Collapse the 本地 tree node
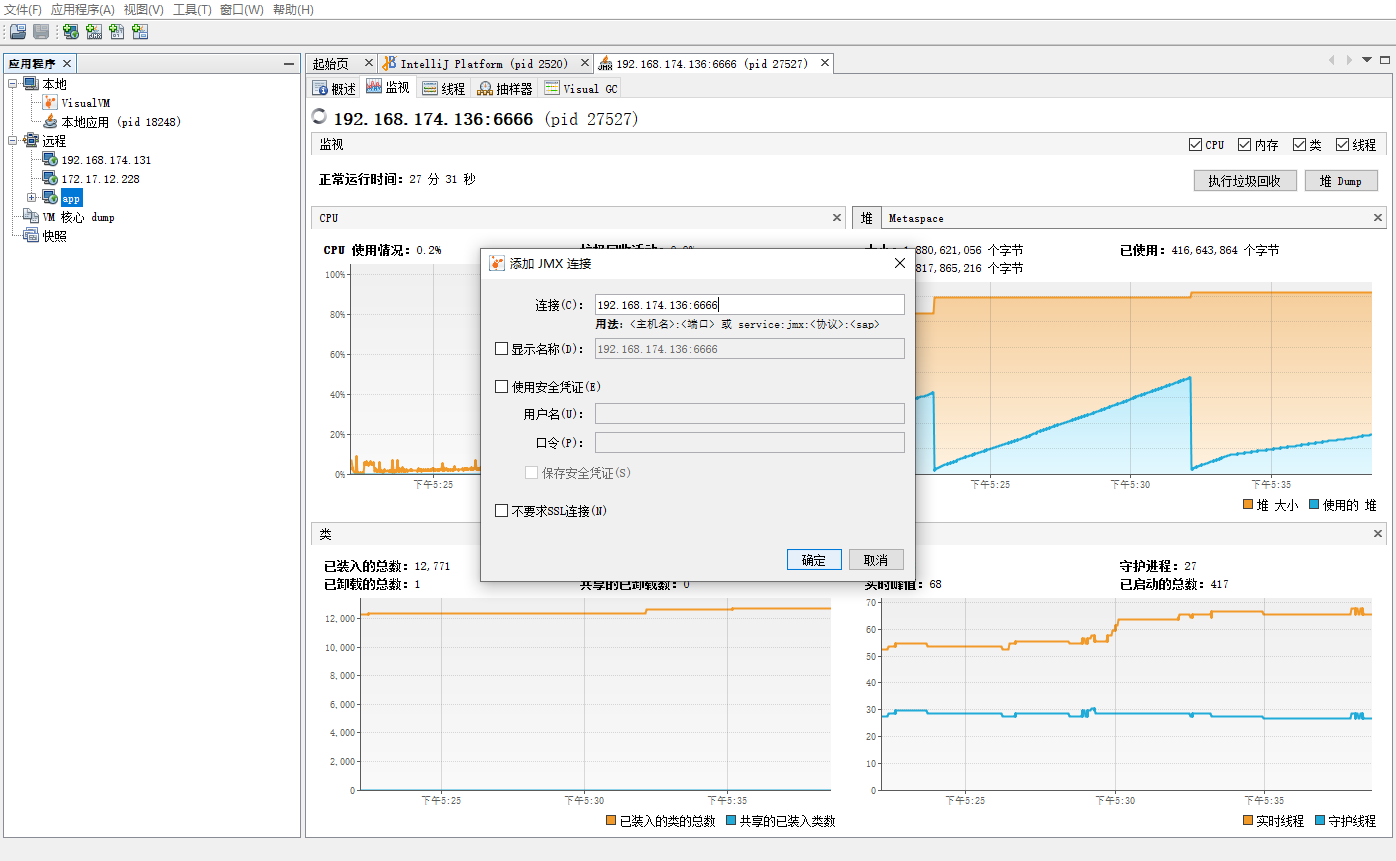This screenshot has height=861, width=1396. coord(13,84)
